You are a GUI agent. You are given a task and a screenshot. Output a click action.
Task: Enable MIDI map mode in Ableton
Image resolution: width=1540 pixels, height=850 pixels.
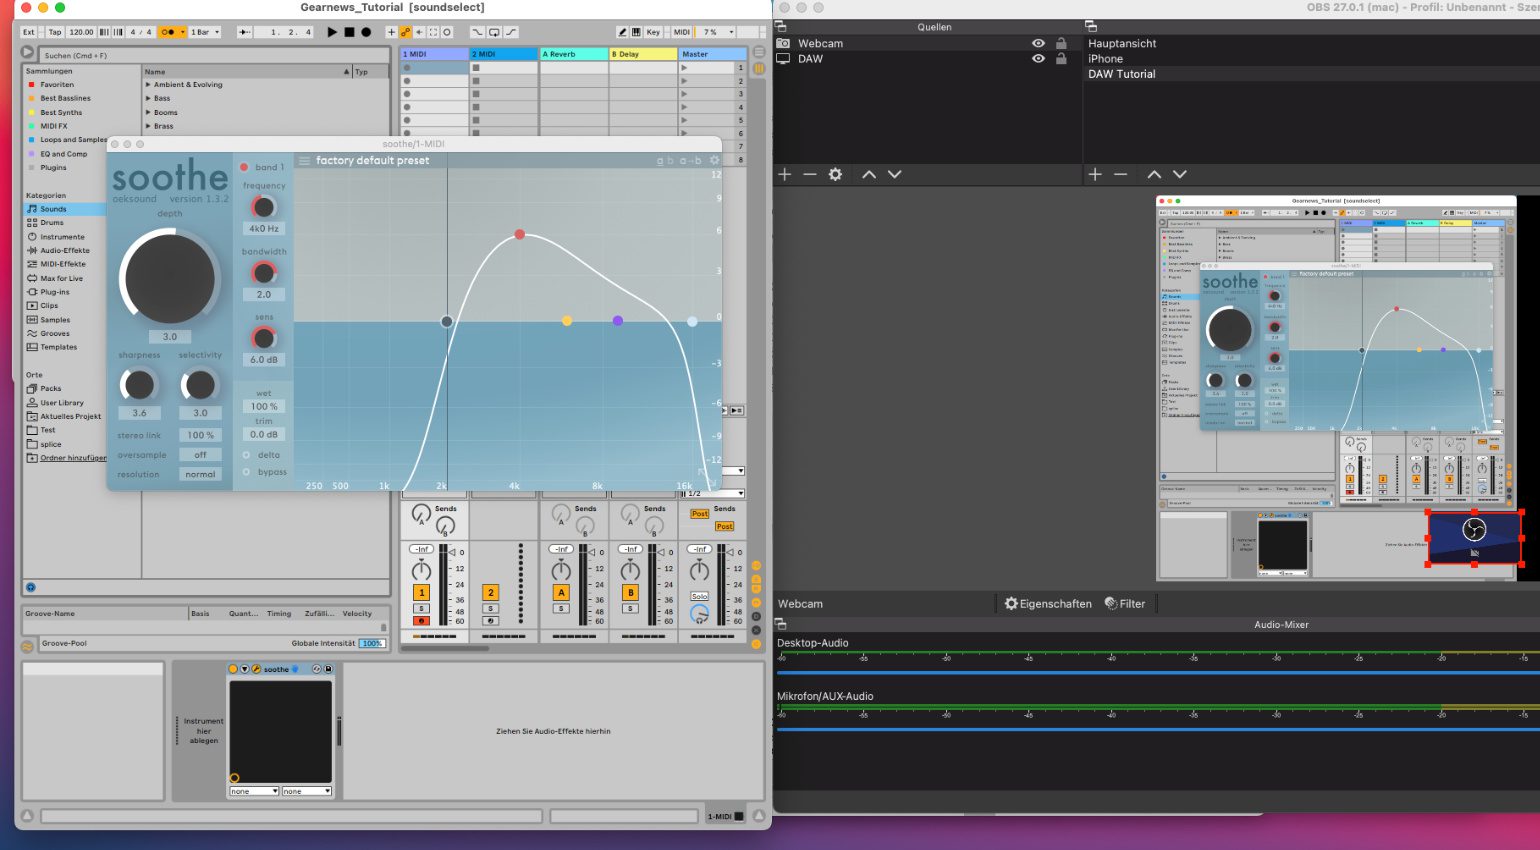(x=681, y=32)
